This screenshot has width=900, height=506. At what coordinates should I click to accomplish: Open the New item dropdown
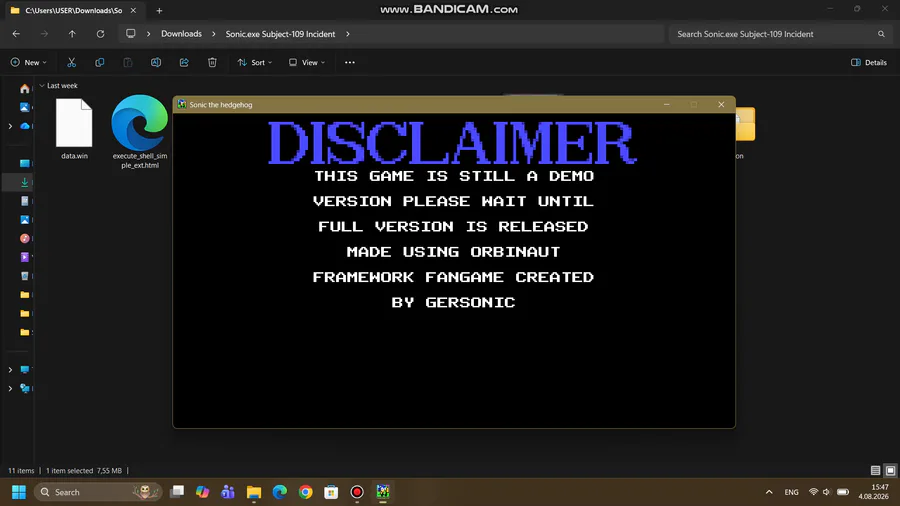28,63
